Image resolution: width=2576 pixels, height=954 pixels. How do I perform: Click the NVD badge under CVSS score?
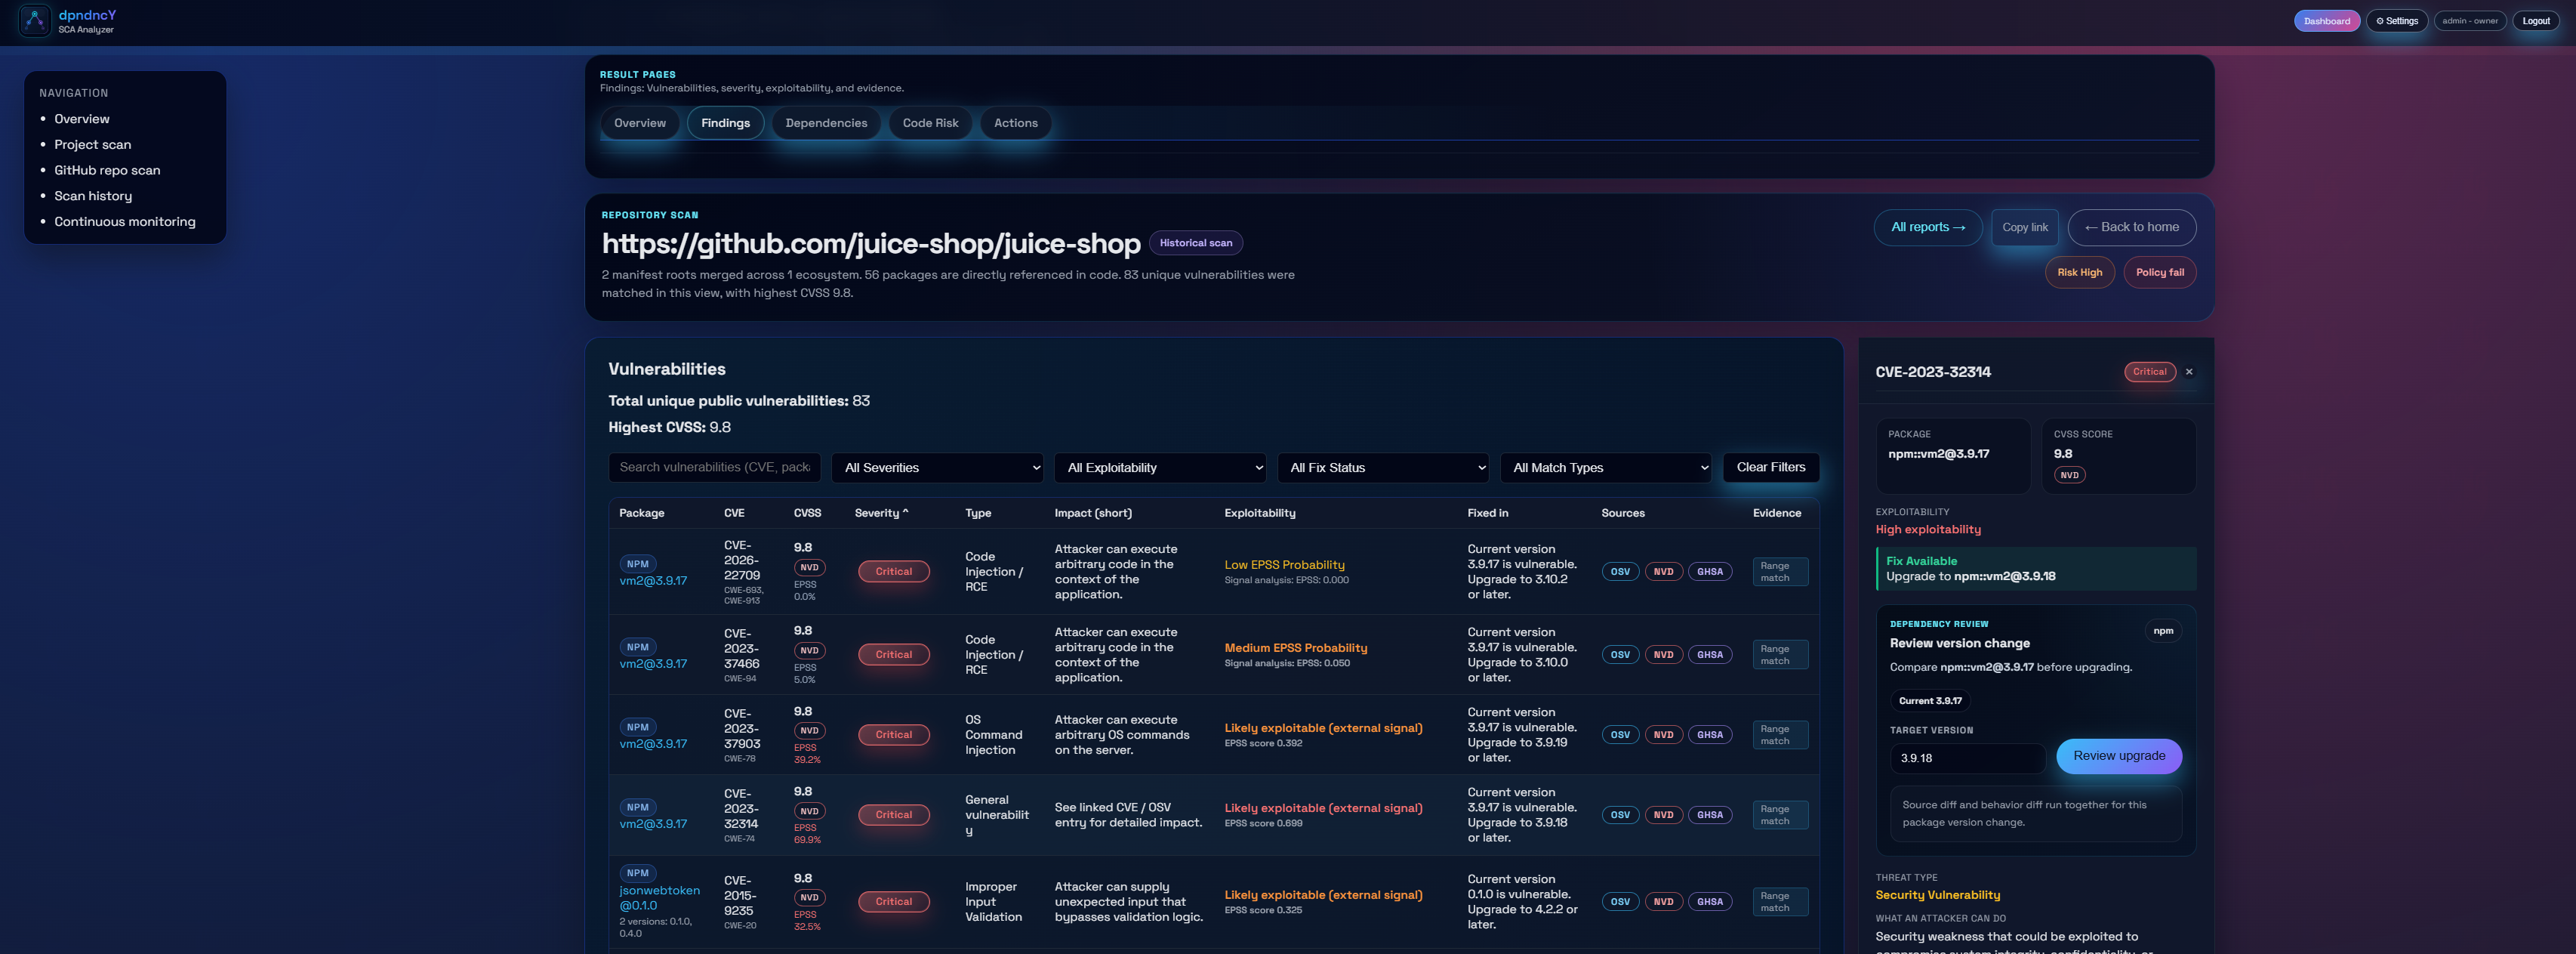[2069, 475]
